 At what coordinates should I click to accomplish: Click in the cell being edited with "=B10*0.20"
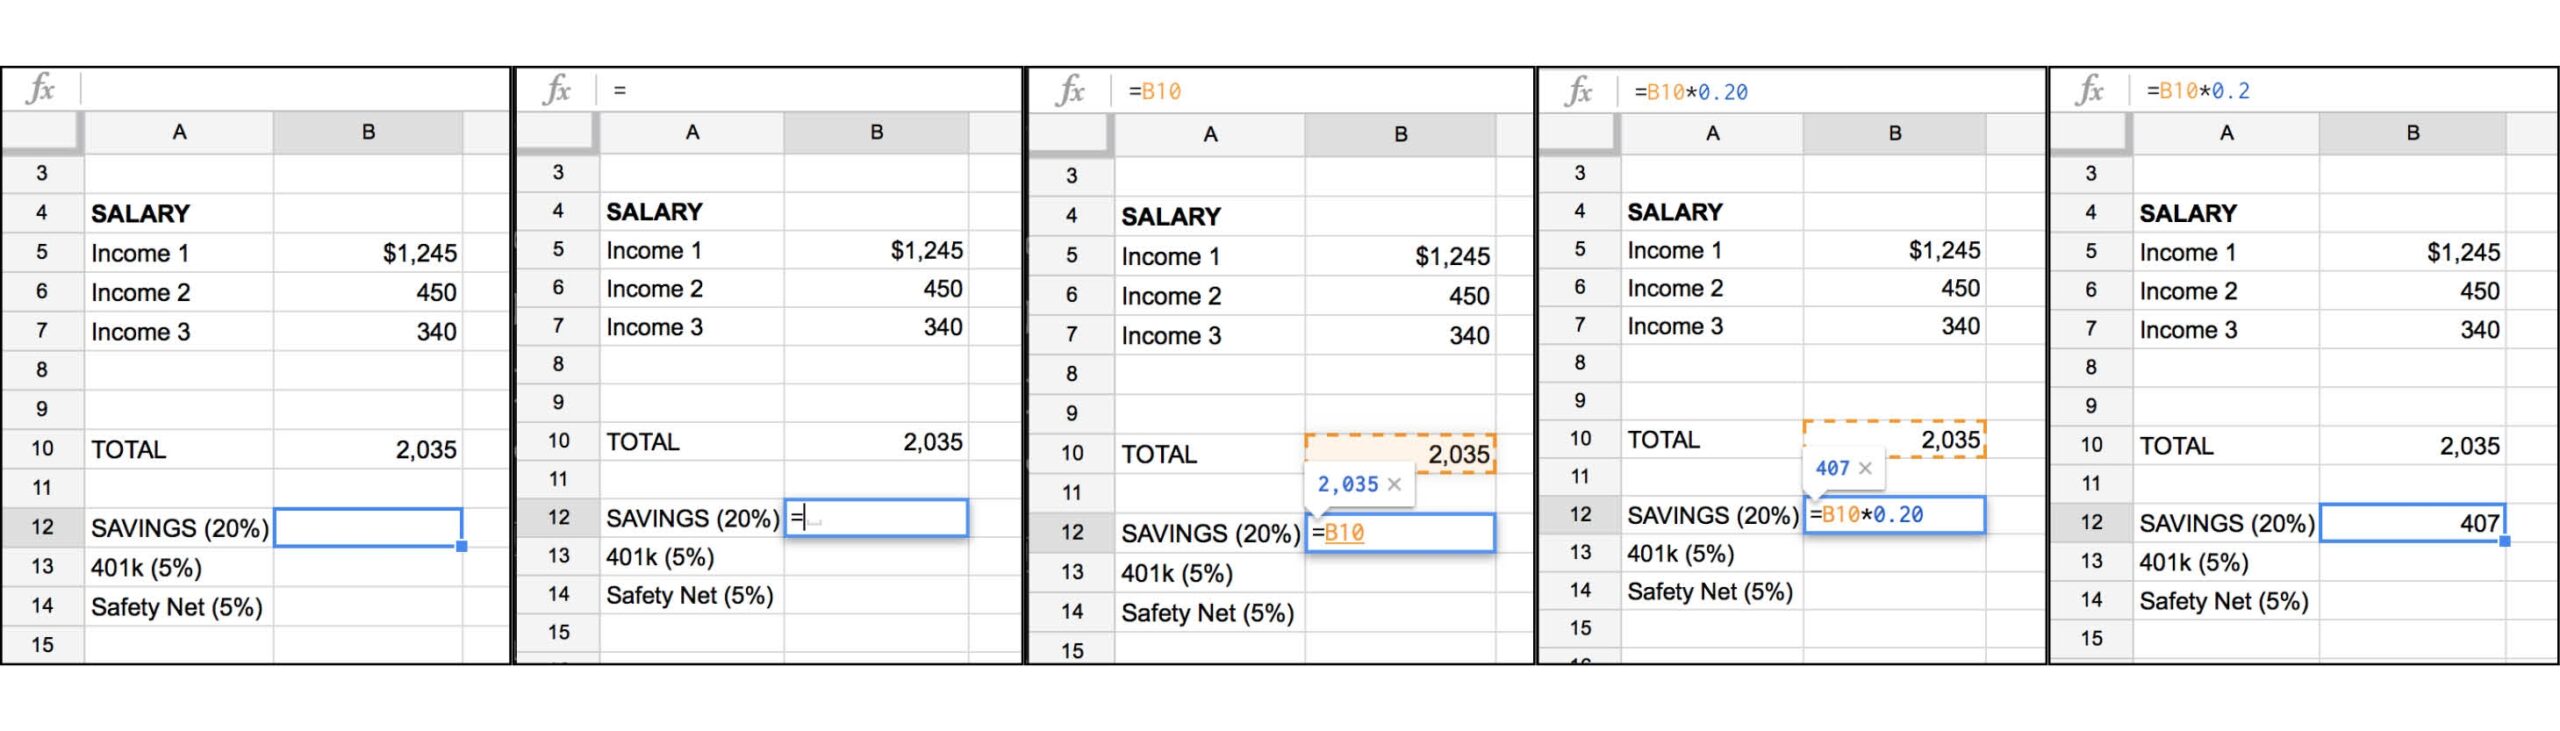pyautogui.click(x=1894, y=515)
